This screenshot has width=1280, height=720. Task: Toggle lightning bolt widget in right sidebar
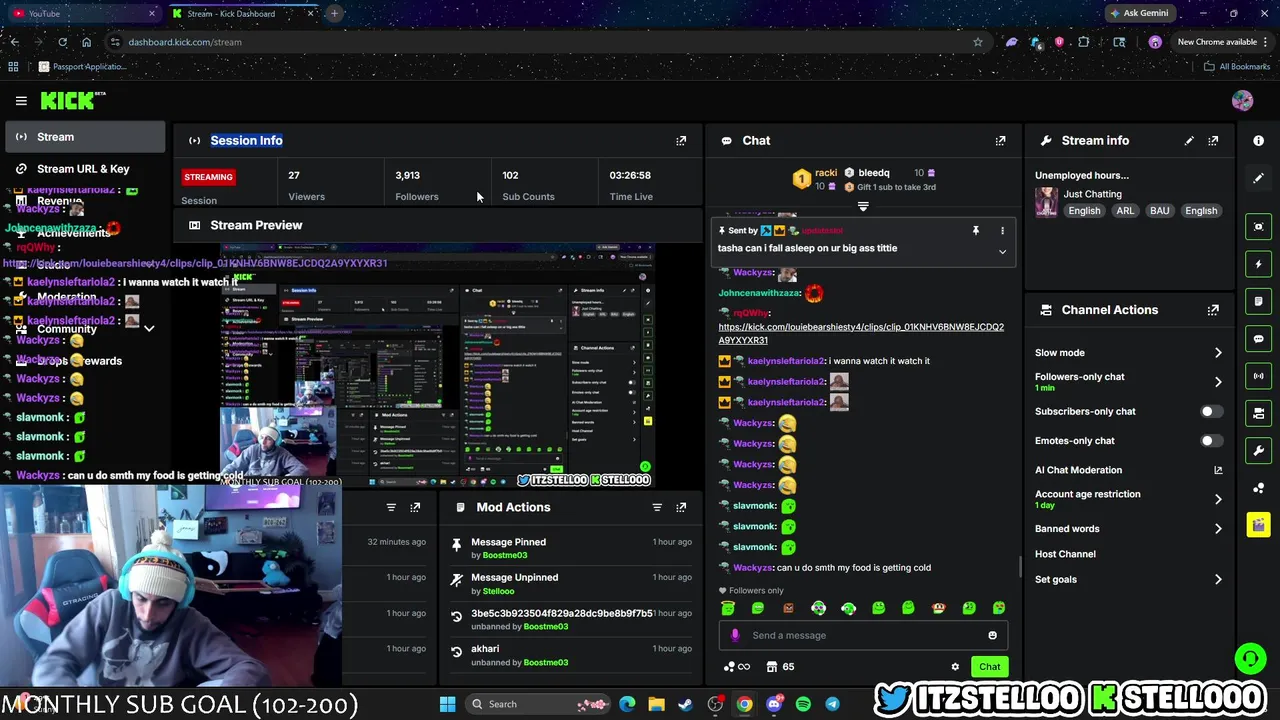click(1259, 264)
